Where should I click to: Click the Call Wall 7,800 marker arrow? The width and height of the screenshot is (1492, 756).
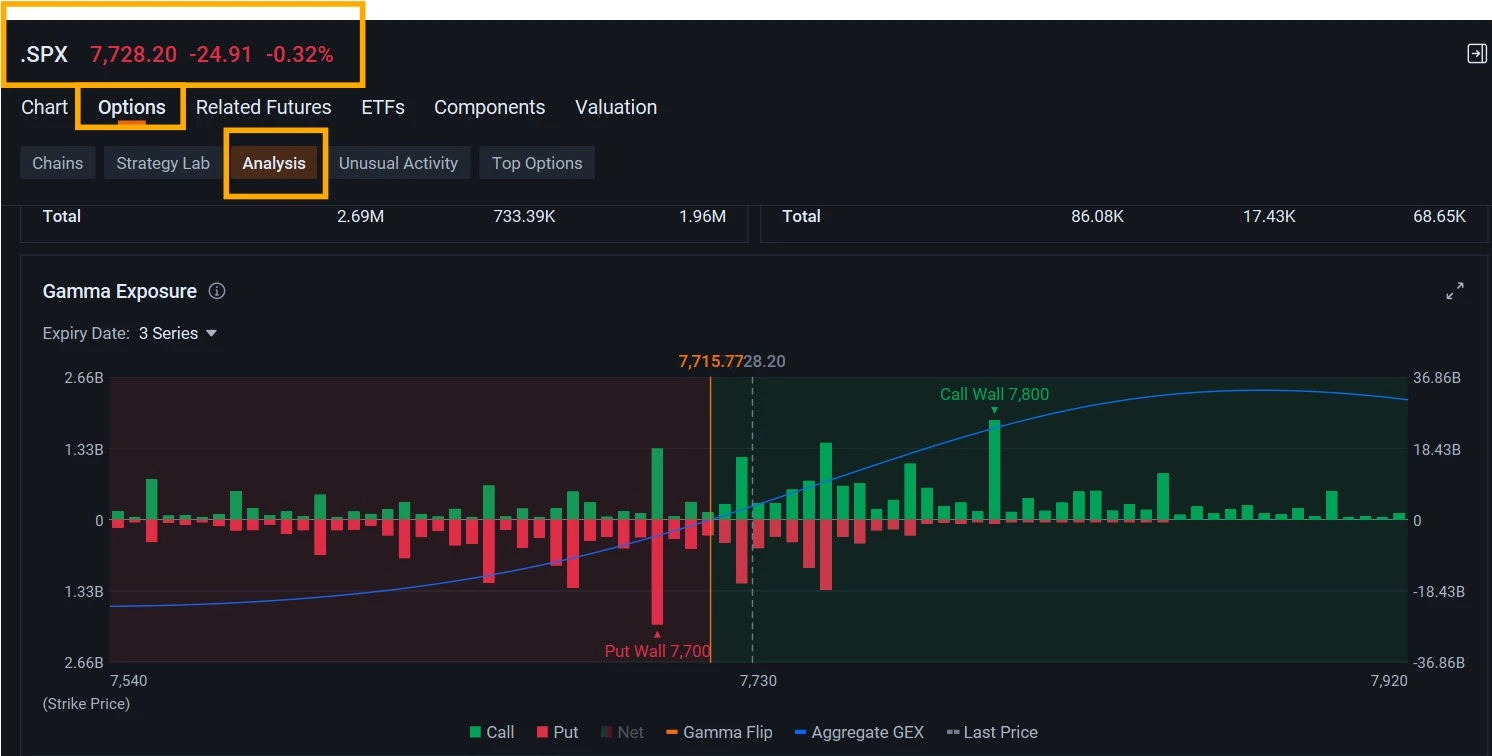[994, 410]
